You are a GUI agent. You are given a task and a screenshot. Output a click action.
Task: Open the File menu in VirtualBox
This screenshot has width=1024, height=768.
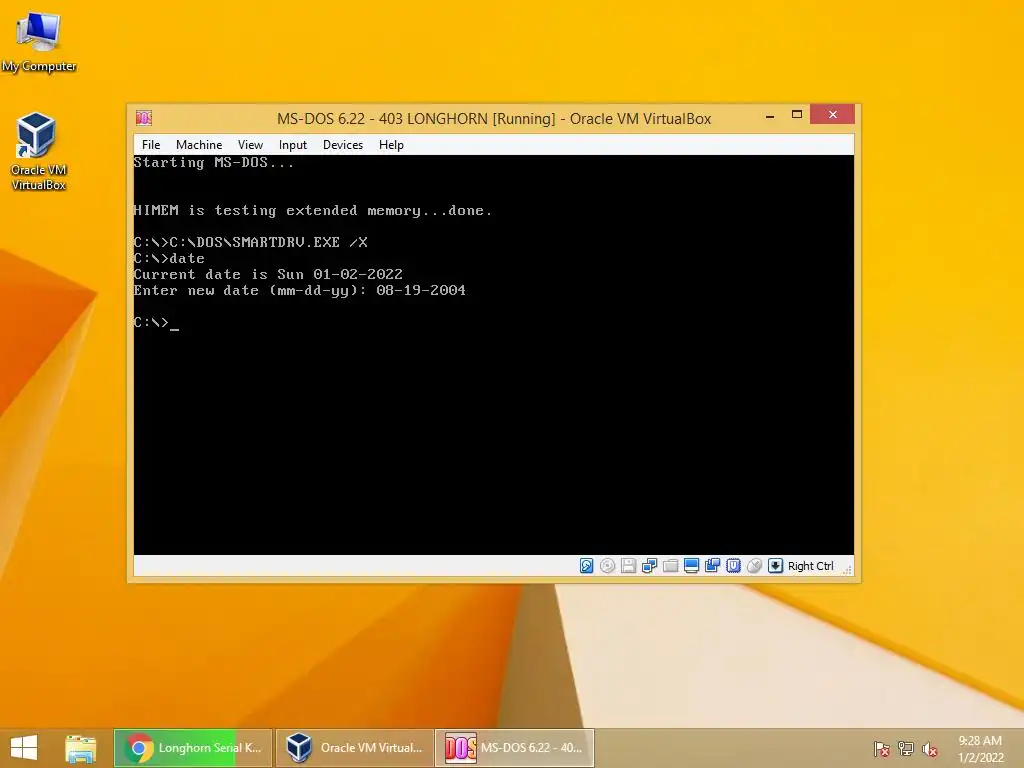(151, 144)
